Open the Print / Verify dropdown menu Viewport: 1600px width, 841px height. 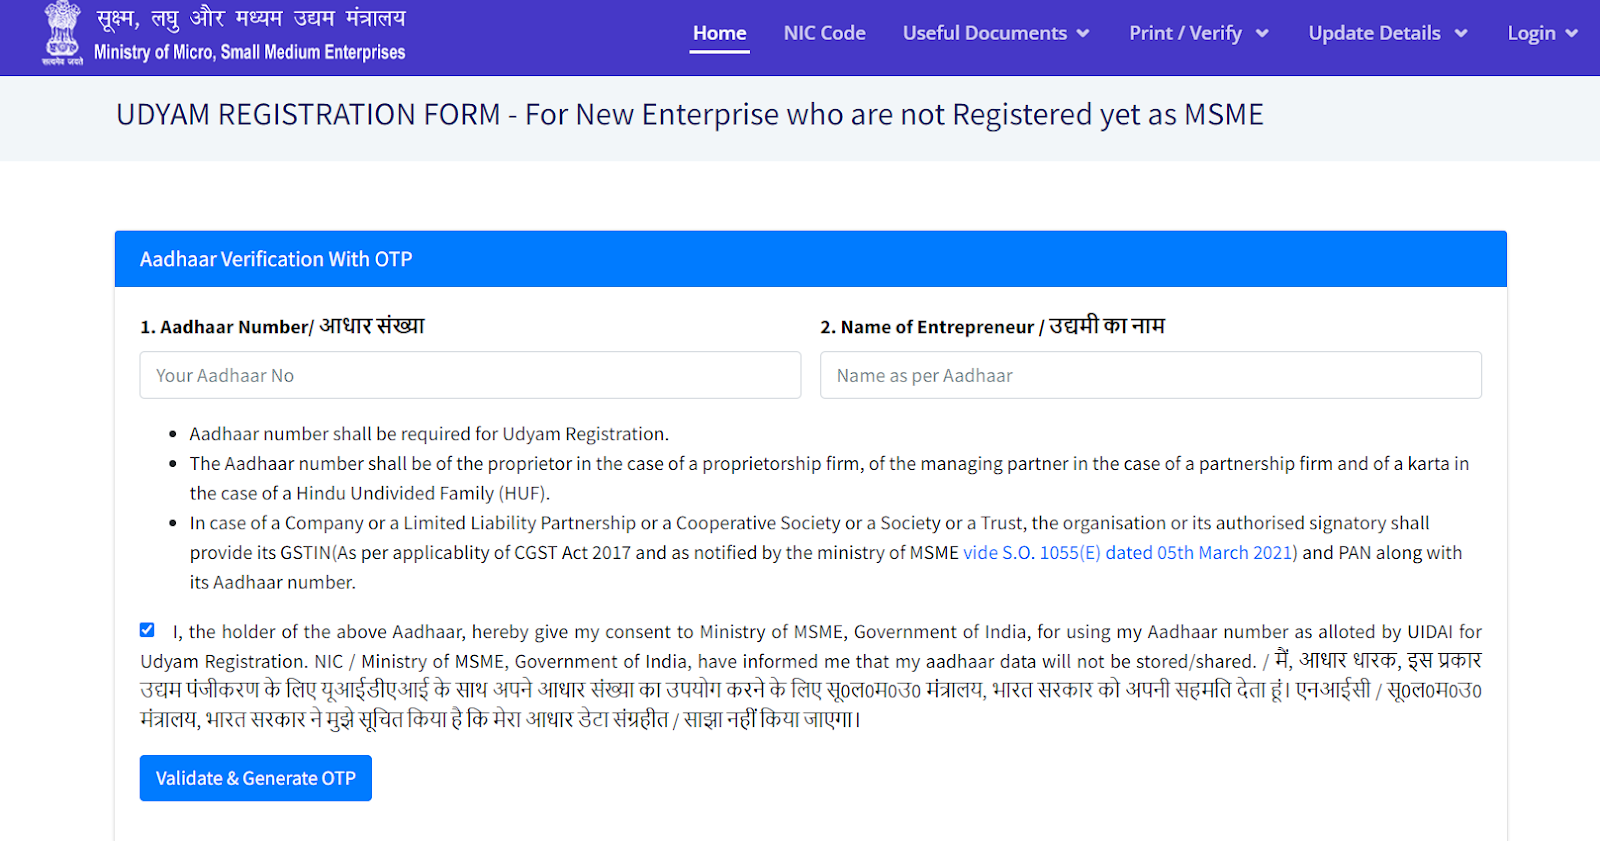point(1199,33)
